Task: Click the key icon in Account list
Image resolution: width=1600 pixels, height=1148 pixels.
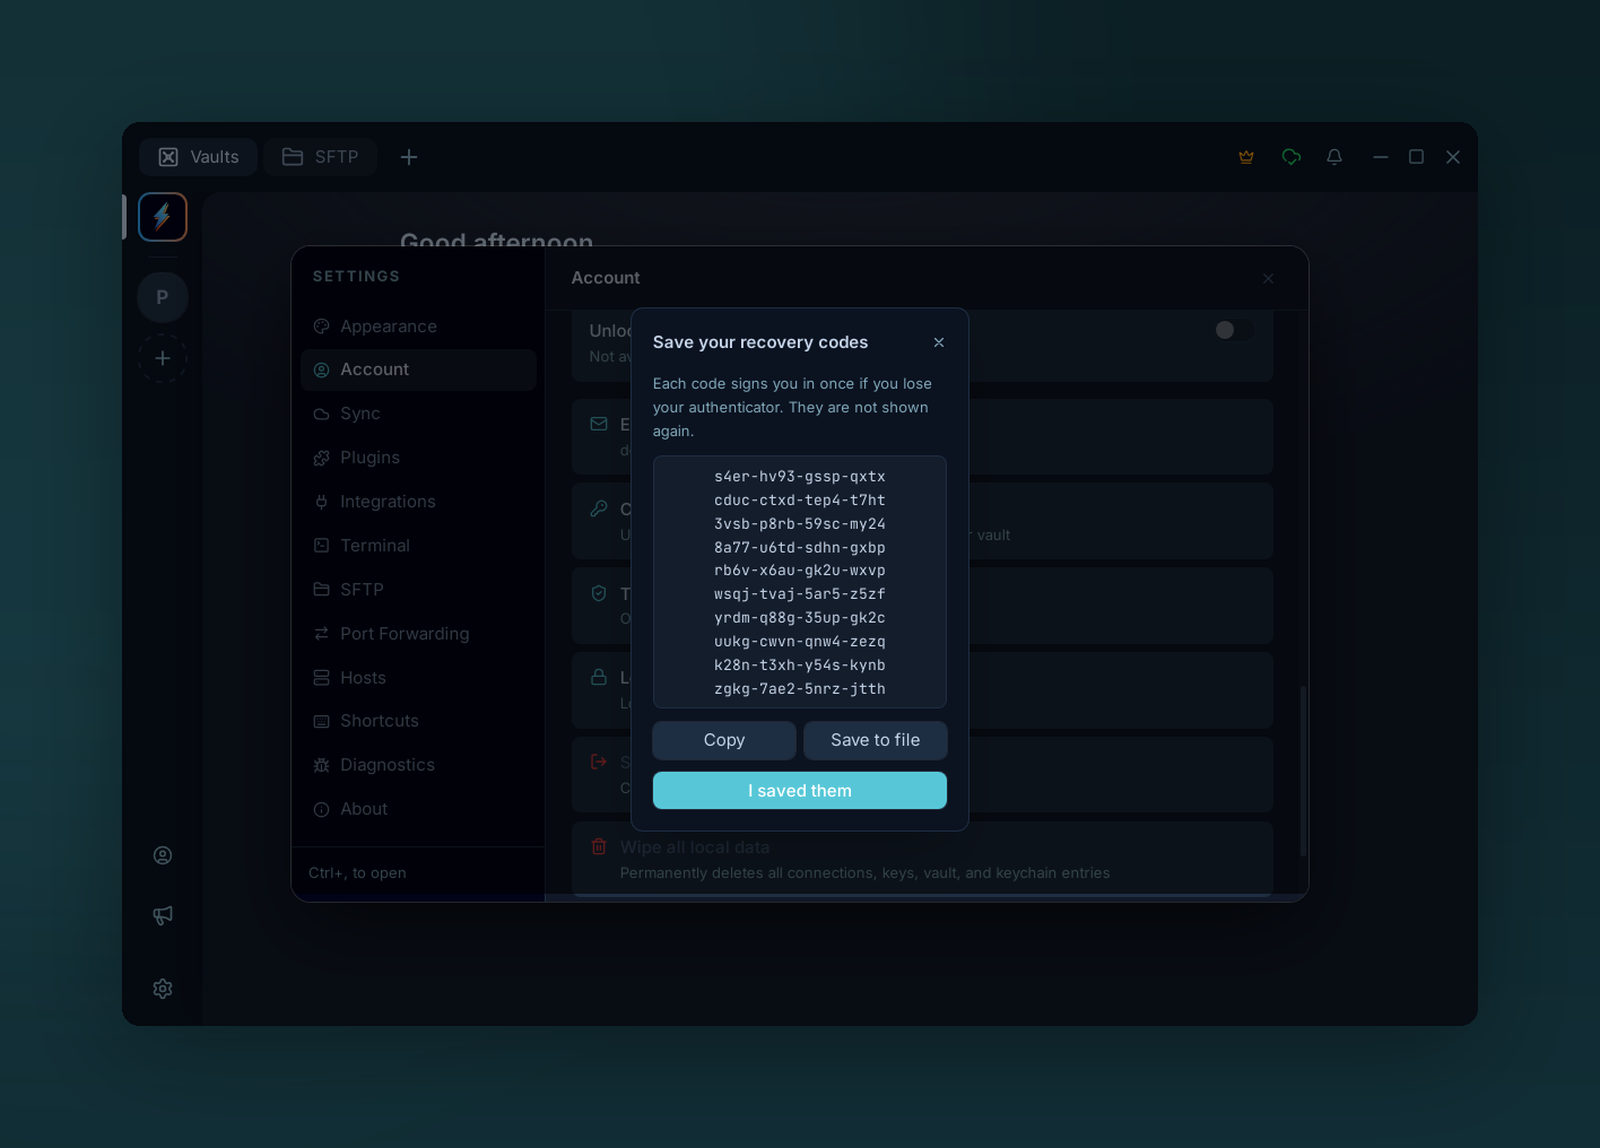Action: coord(599,509)
